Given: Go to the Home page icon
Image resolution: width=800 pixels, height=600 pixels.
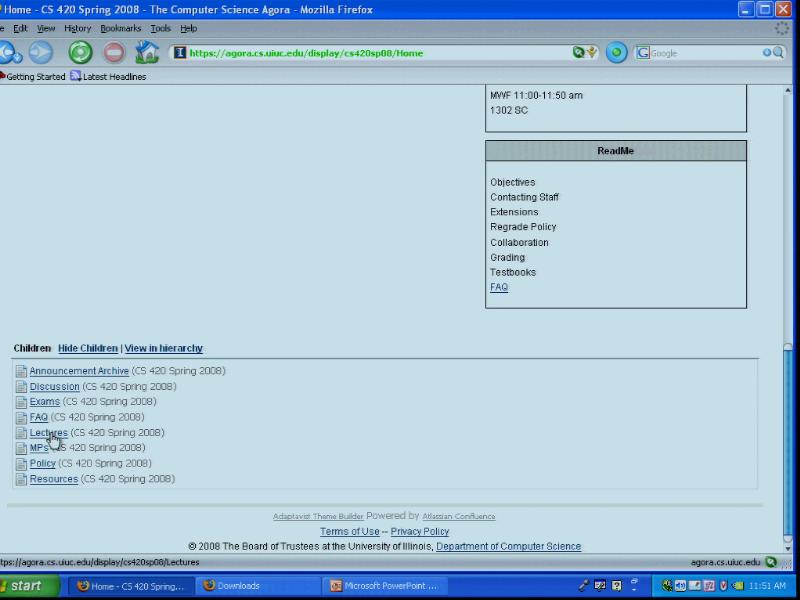Looking at the screenshot, I should pos(147,53).
